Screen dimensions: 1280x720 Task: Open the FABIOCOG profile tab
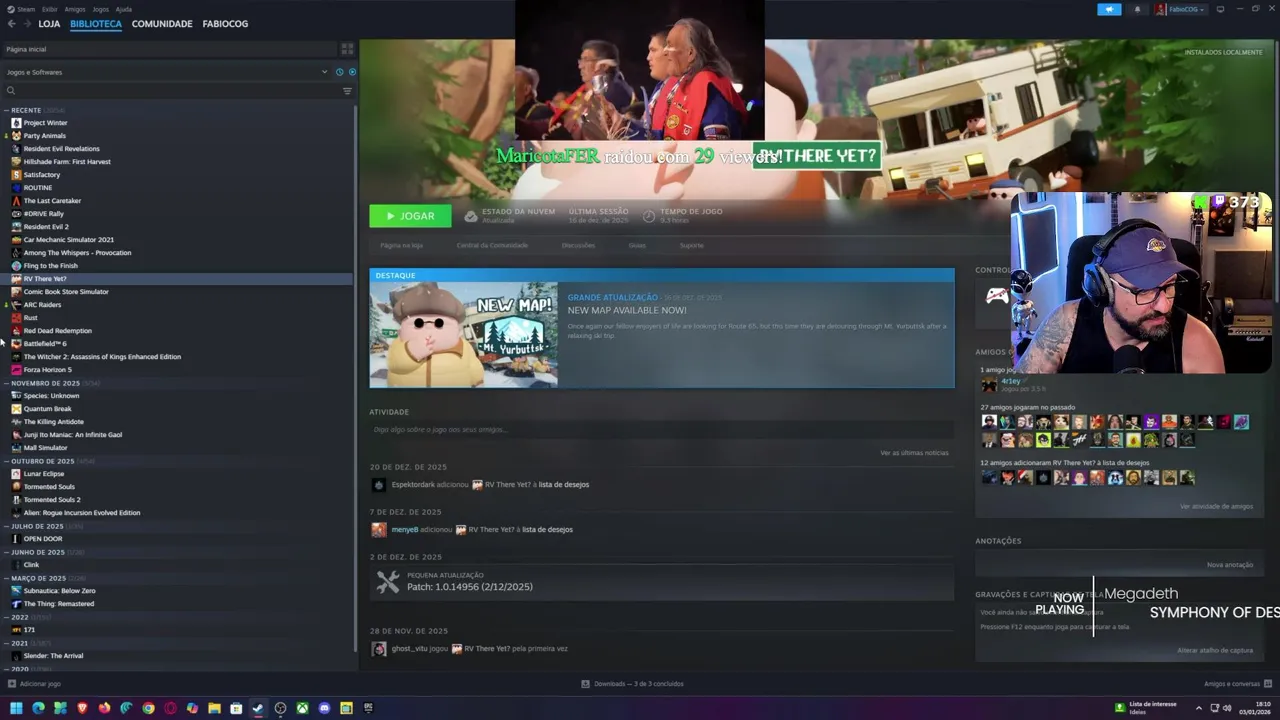coord(225,23)
